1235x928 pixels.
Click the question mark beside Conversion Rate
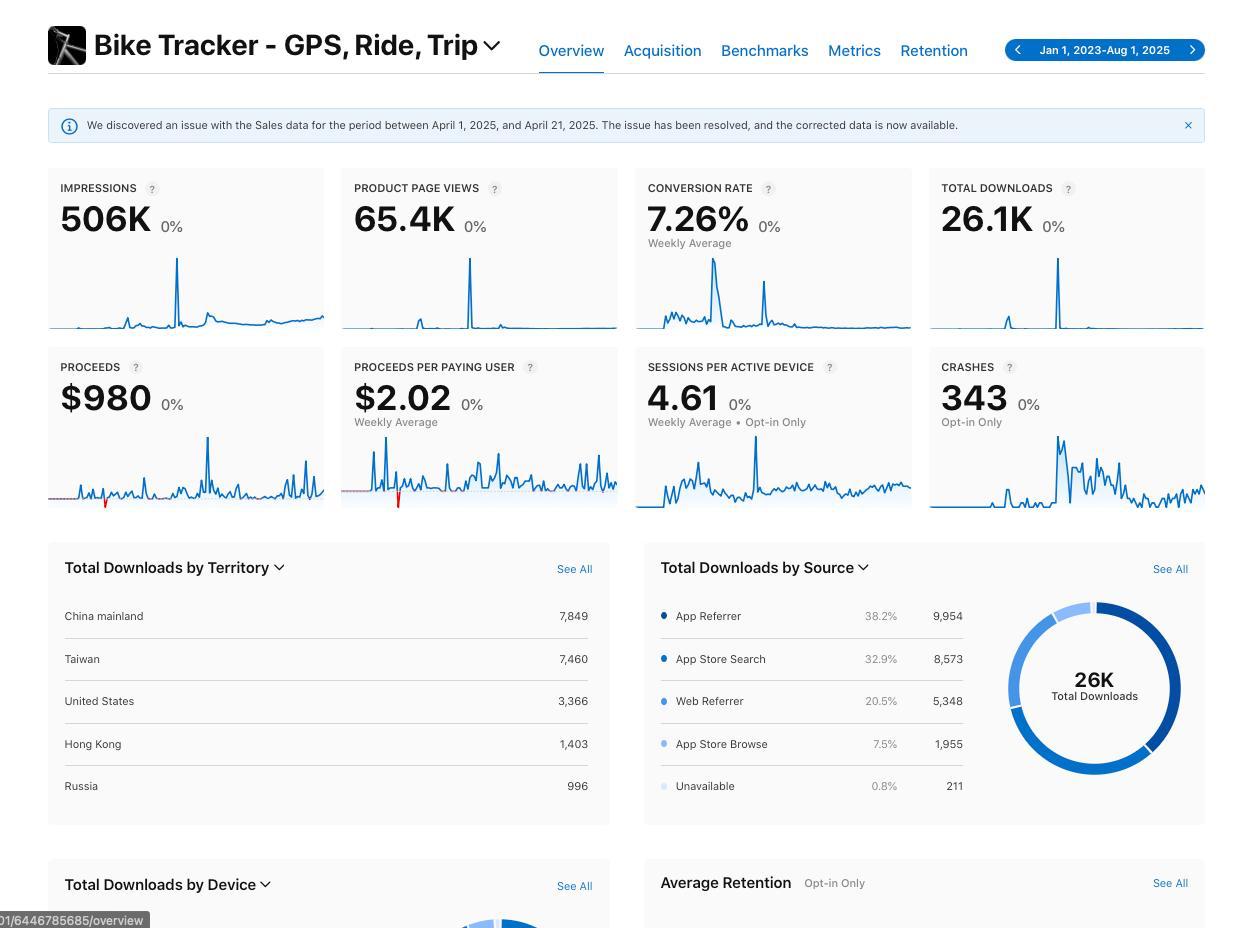[769, 188]
